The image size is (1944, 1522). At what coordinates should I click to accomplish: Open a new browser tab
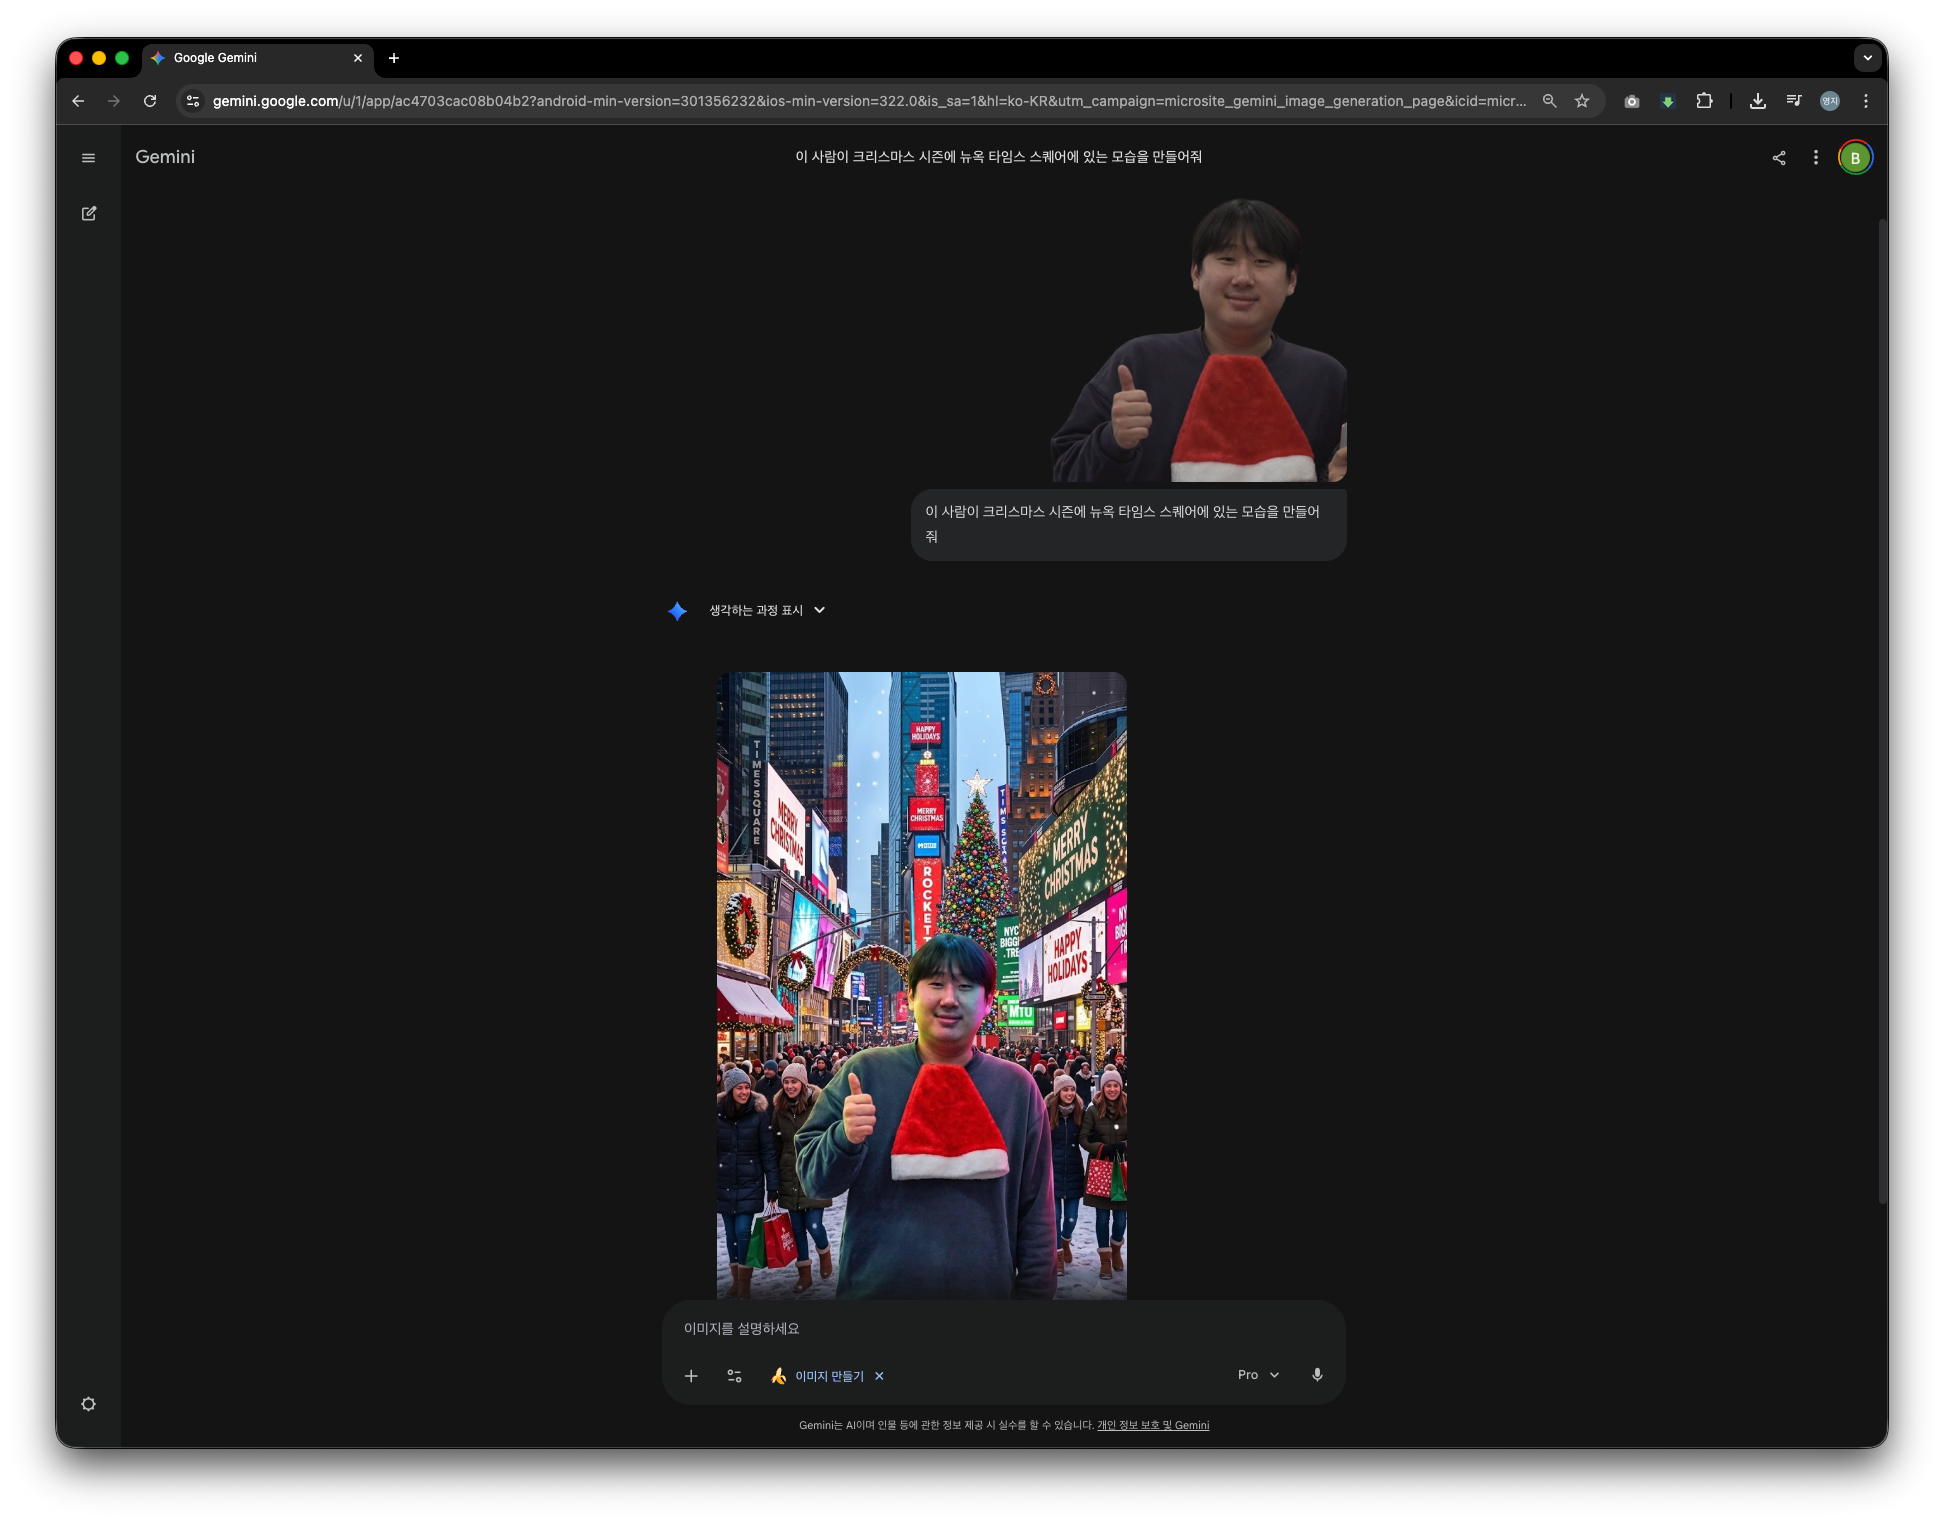tap(394, 58)
